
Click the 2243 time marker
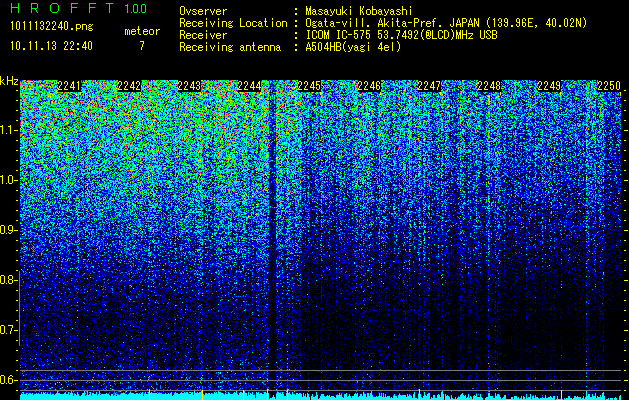coord(189,86)
